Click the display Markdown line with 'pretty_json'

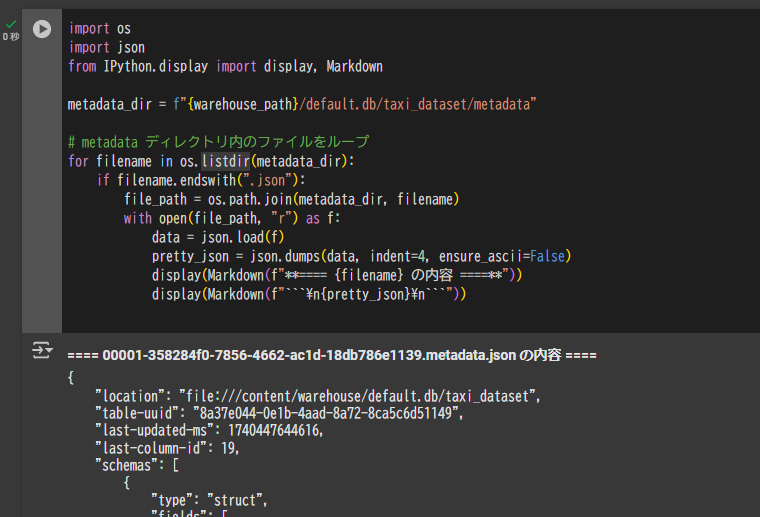click(309, 294)
